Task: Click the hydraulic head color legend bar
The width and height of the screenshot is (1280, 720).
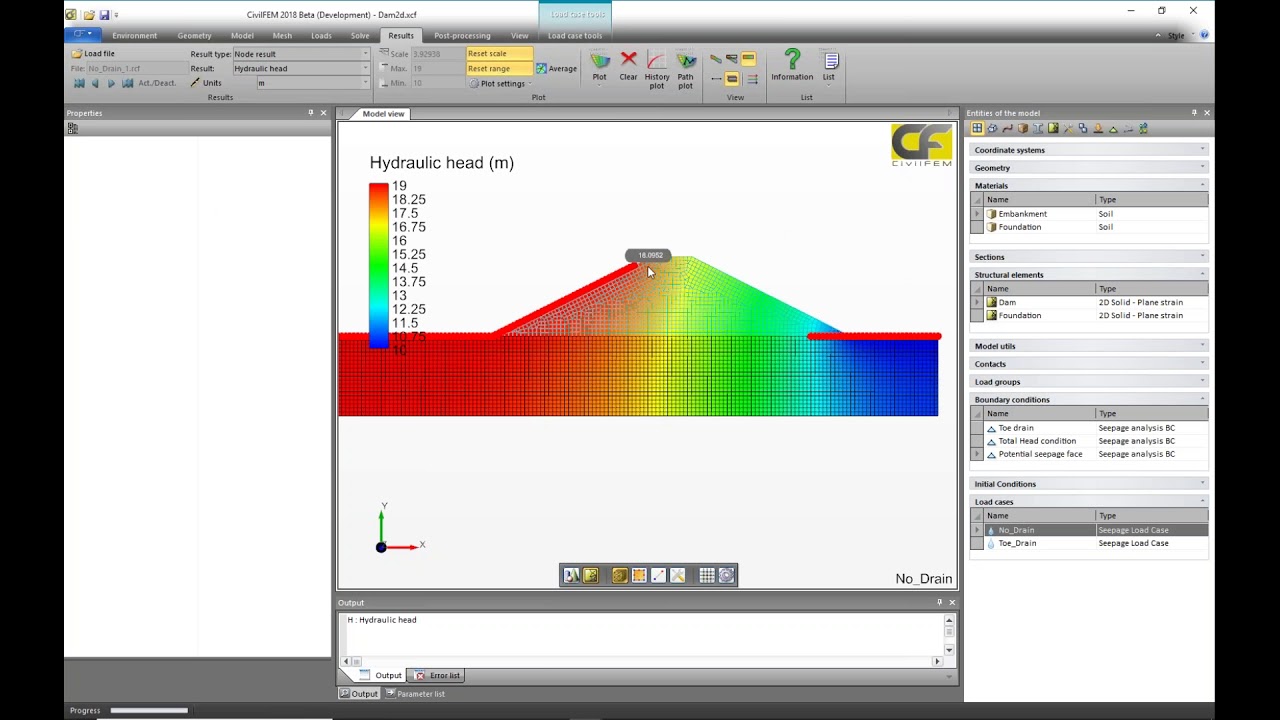Action: click(378, 266)
